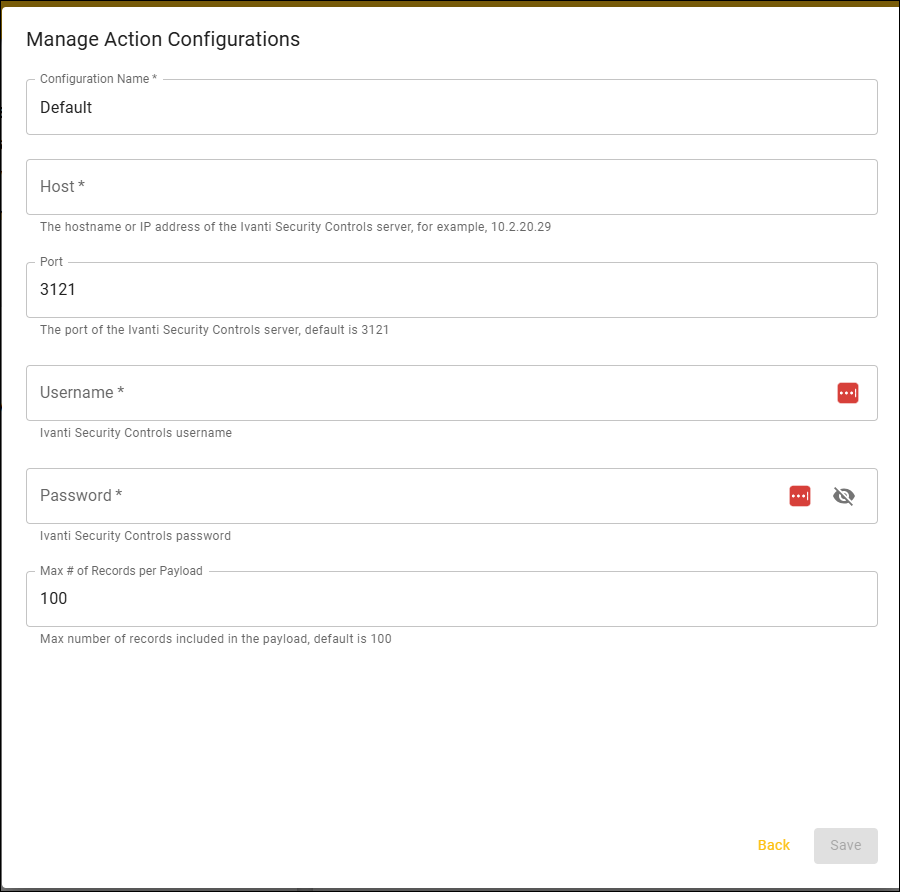This screenshot has height=892, width=900.
Task: Toggle password visibility with the eye icon
Action: tap(843, 496)
